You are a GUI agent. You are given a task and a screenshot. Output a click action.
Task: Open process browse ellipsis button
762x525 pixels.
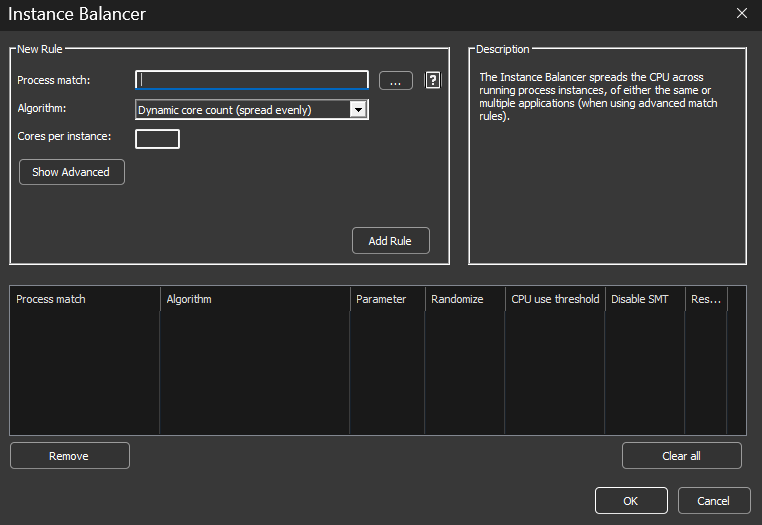point(396,81)
